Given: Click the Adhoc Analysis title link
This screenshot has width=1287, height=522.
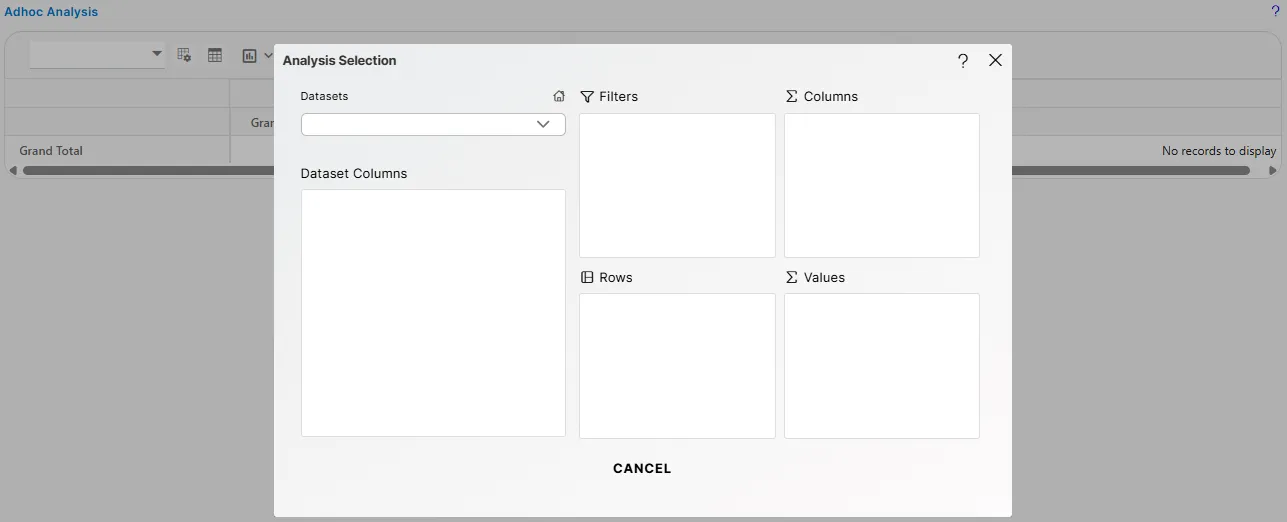Looking at the screenshot, I should click(51, 12).
